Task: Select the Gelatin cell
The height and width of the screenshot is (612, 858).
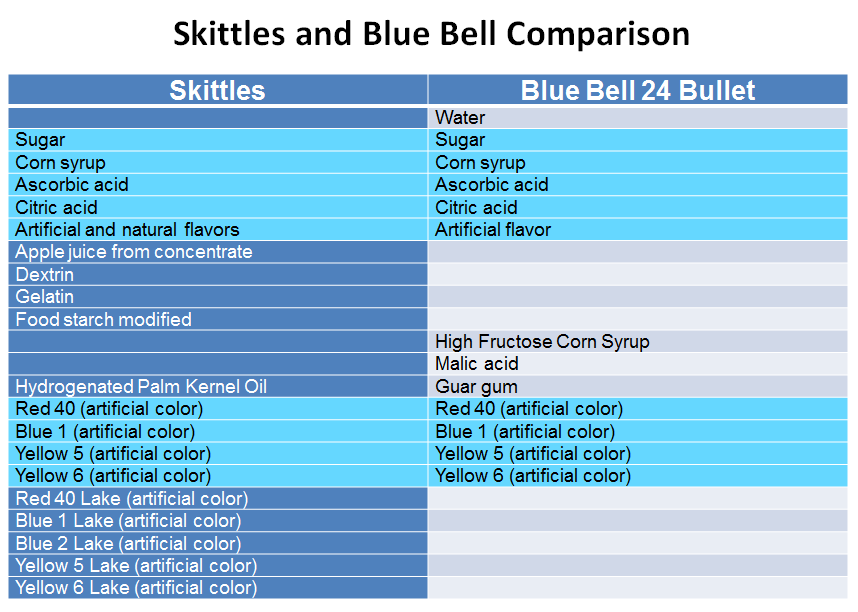Action: click(x=218, y=297)
